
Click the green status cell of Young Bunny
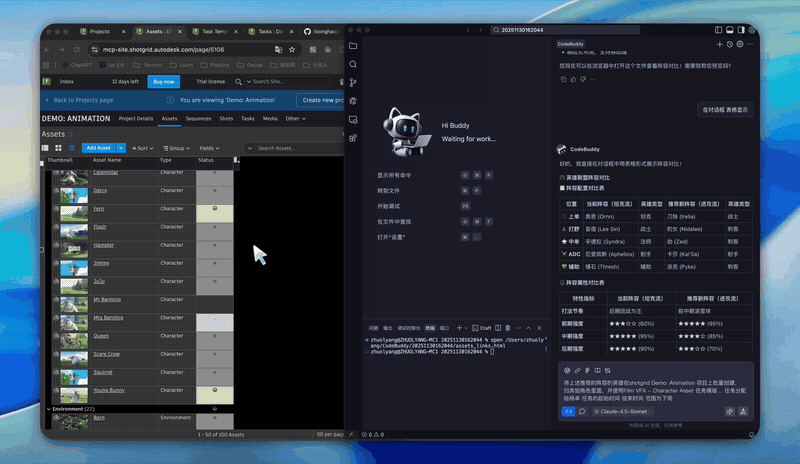(215, 395)
